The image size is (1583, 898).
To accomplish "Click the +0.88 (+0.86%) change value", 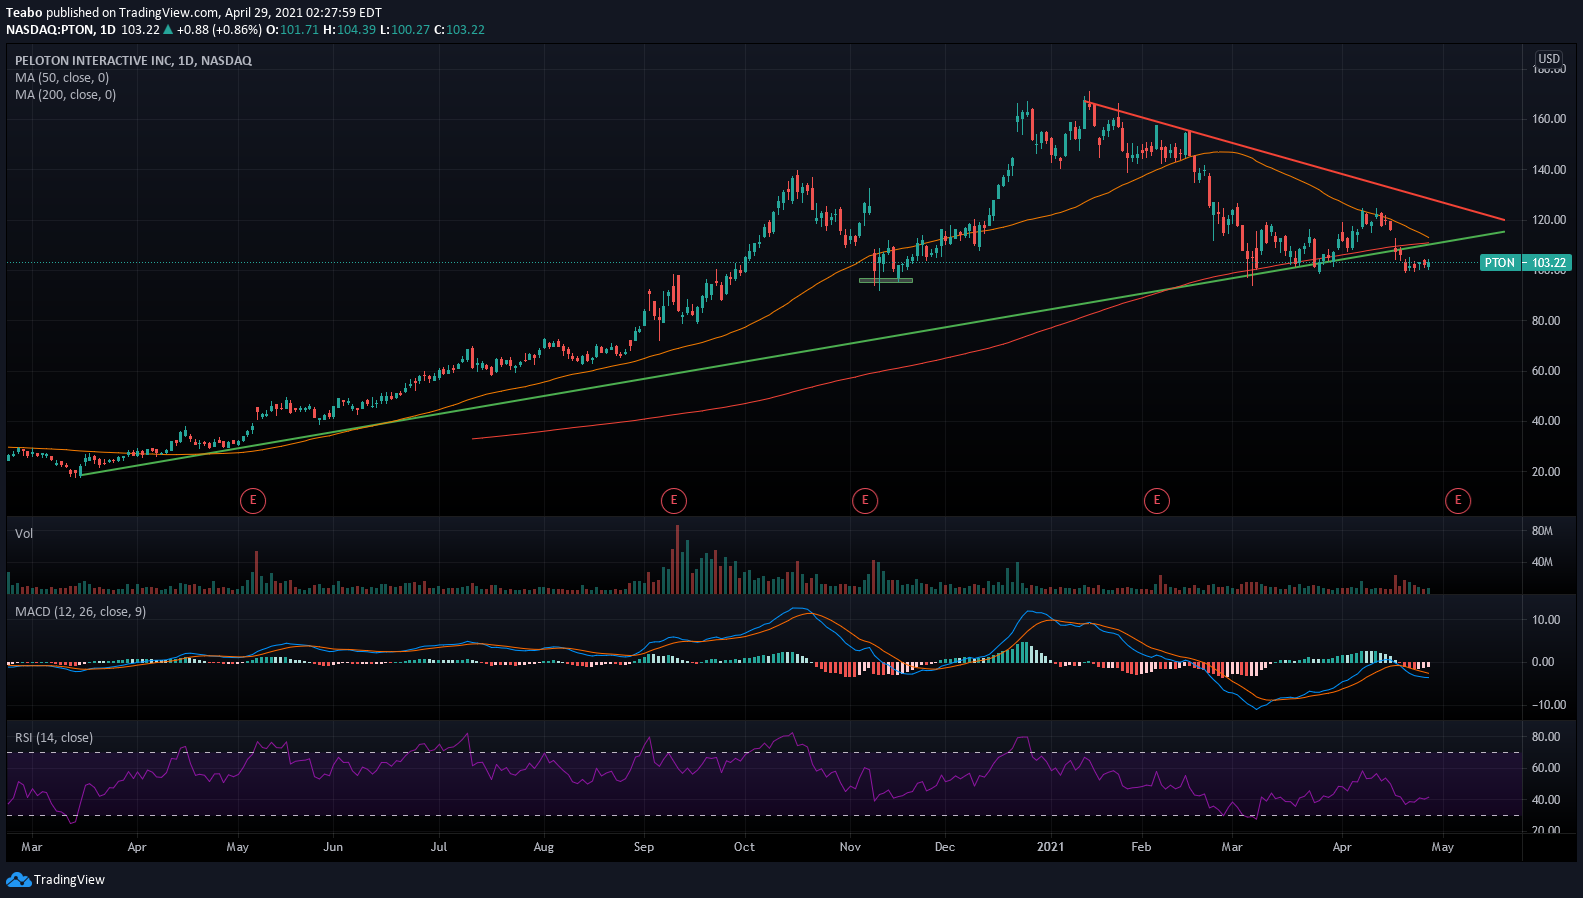I will [x=219, y=30].
